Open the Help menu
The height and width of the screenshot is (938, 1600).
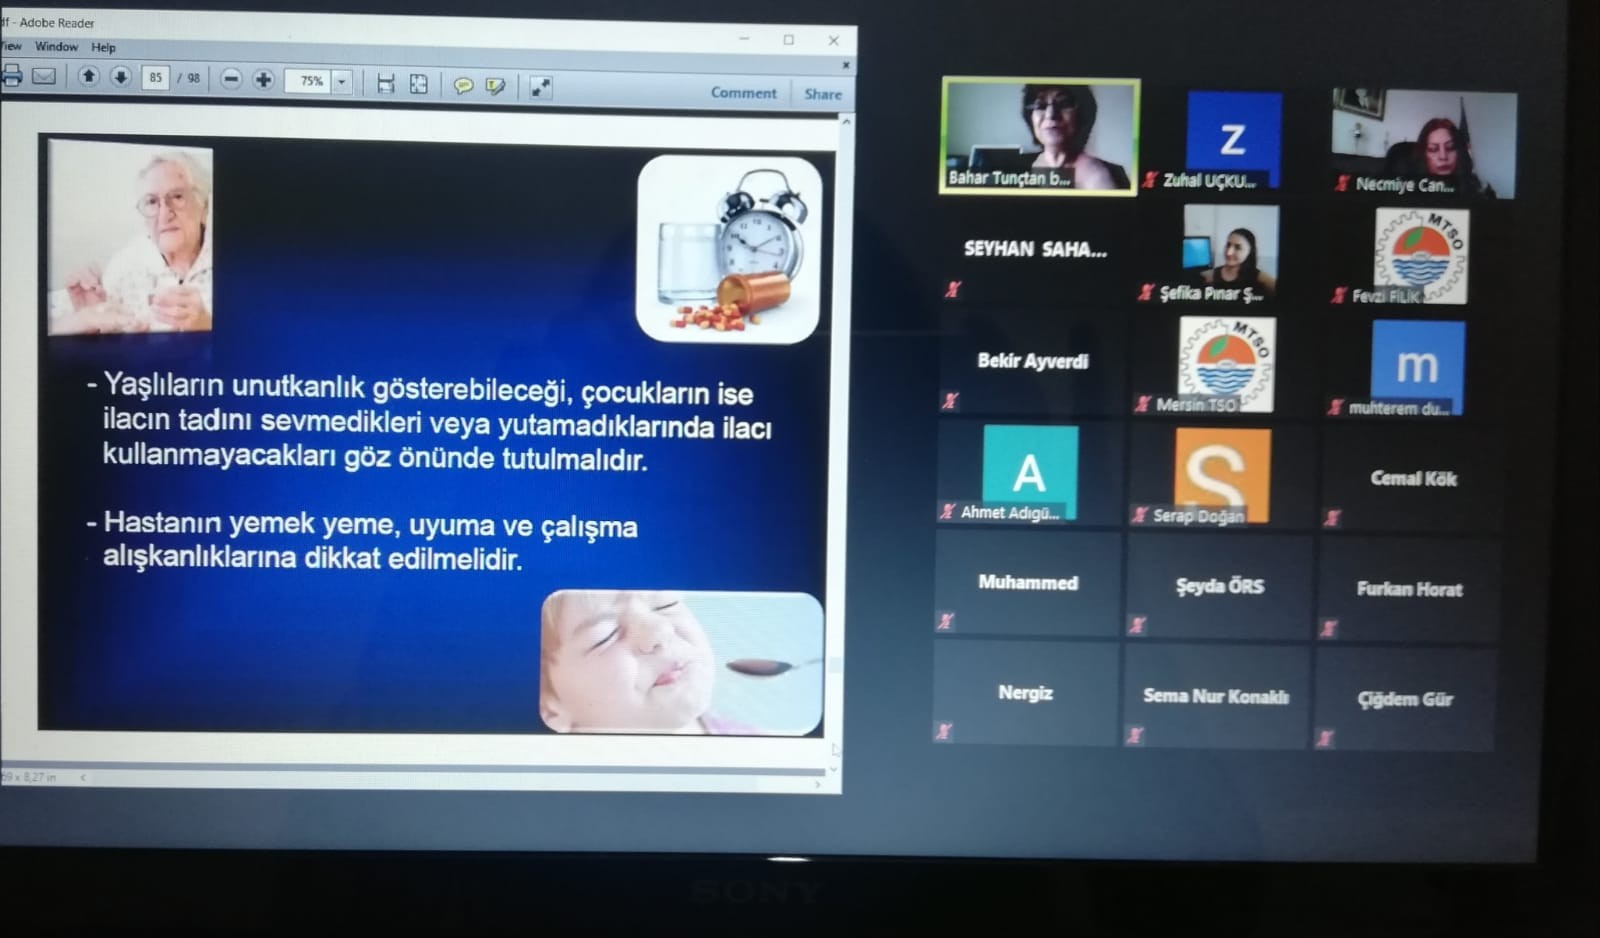pyautogui.click(x=103, y=47)
